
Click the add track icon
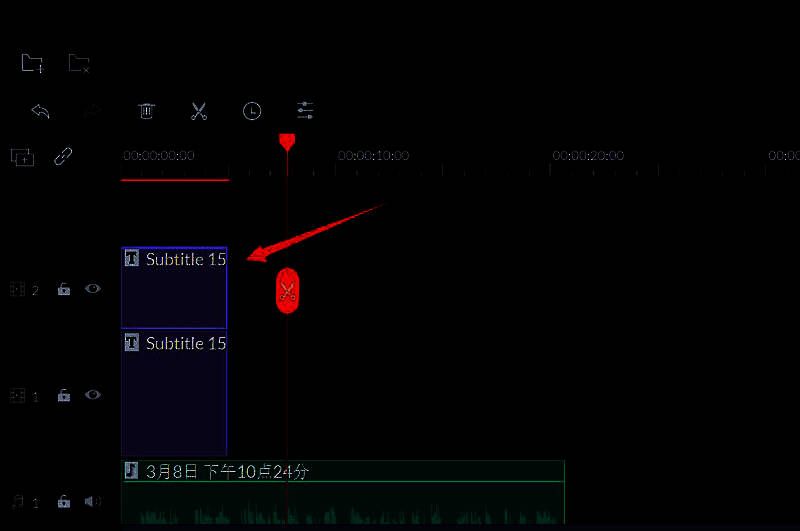22,157
